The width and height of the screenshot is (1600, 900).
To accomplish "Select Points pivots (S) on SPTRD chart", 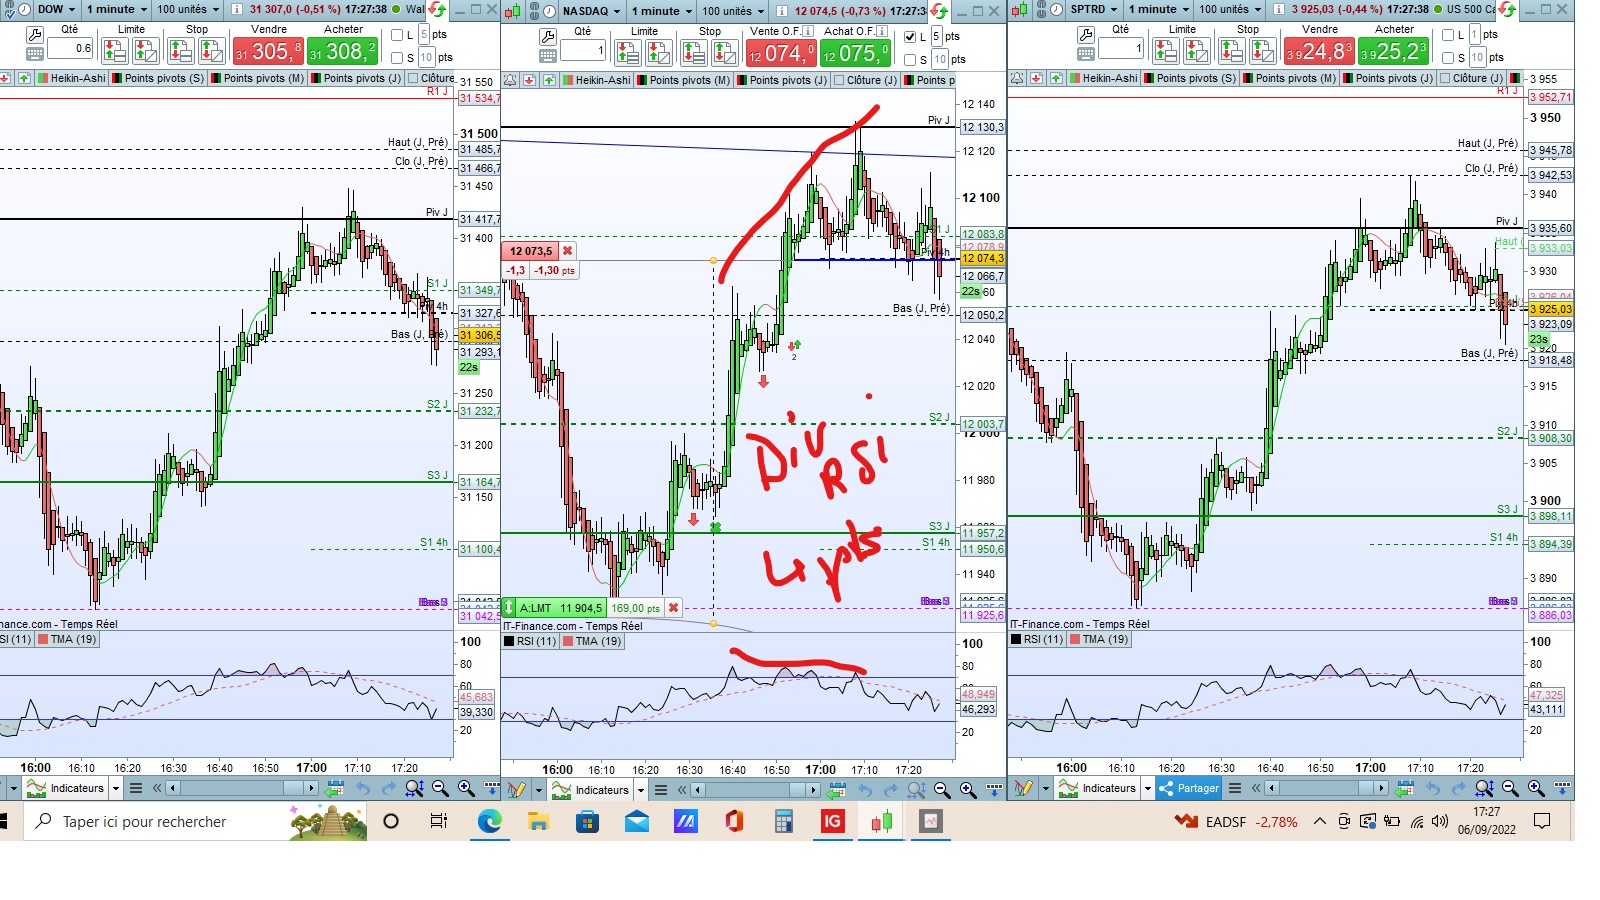I will click(x=1190, y=78).
